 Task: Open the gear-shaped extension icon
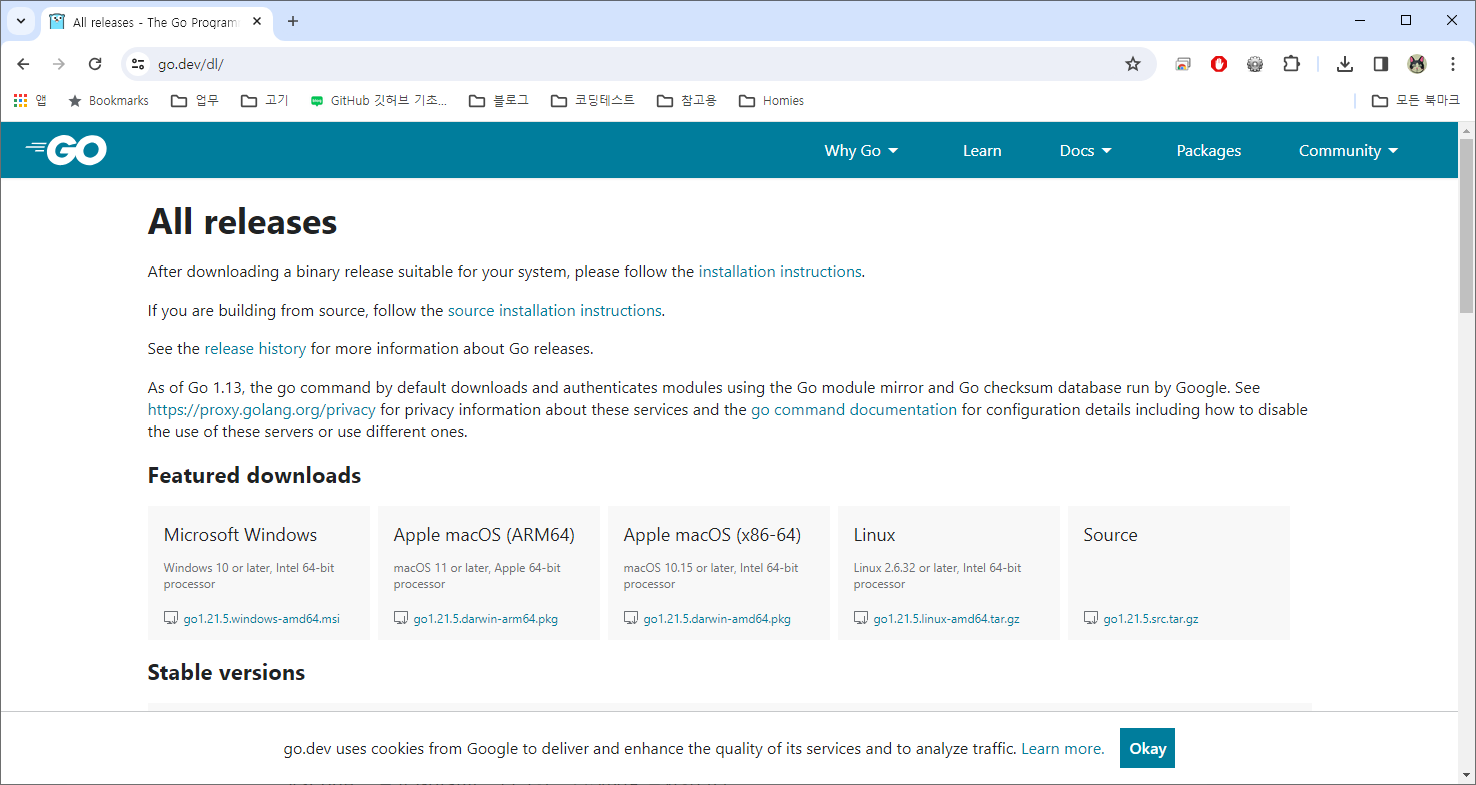pyautogui.click(x=1255, y=64)
